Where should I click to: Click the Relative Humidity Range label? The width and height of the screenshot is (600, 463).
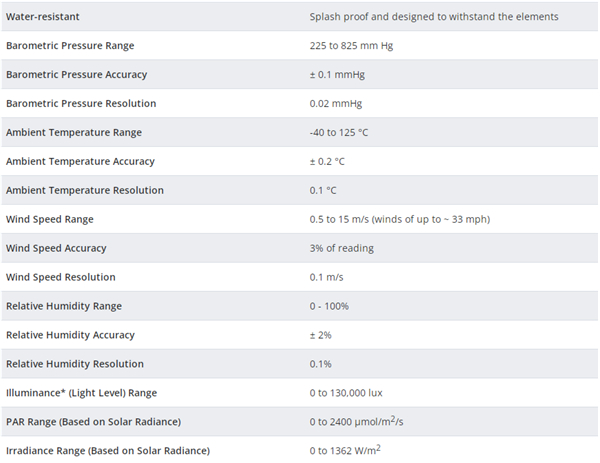coord(64,306)
